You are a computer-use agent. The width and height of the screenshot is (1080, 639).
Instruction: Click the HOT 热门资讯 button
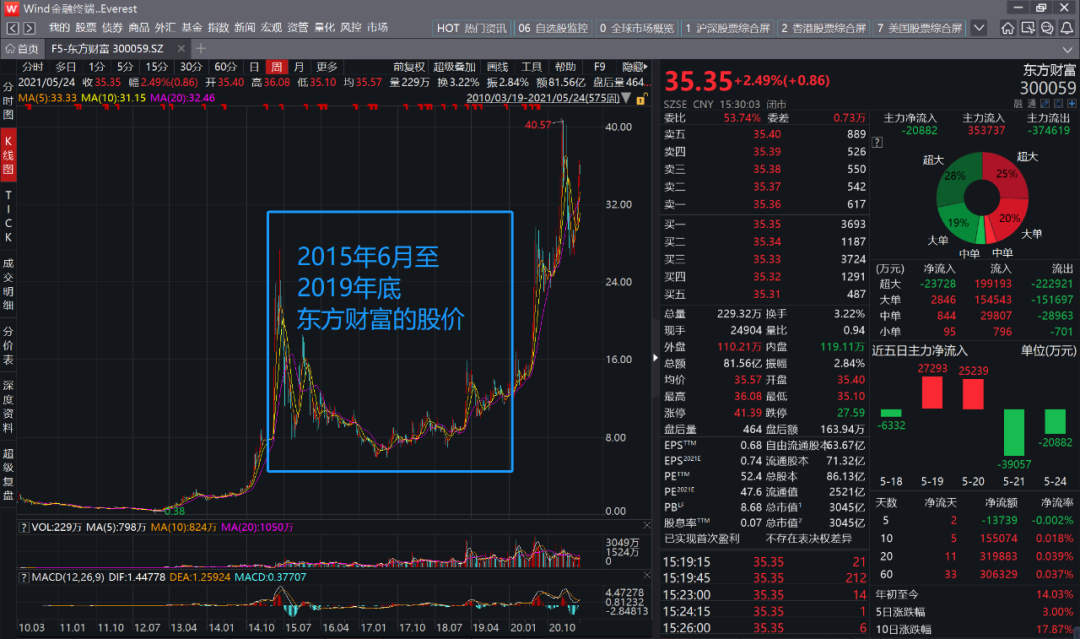point(472,28)
